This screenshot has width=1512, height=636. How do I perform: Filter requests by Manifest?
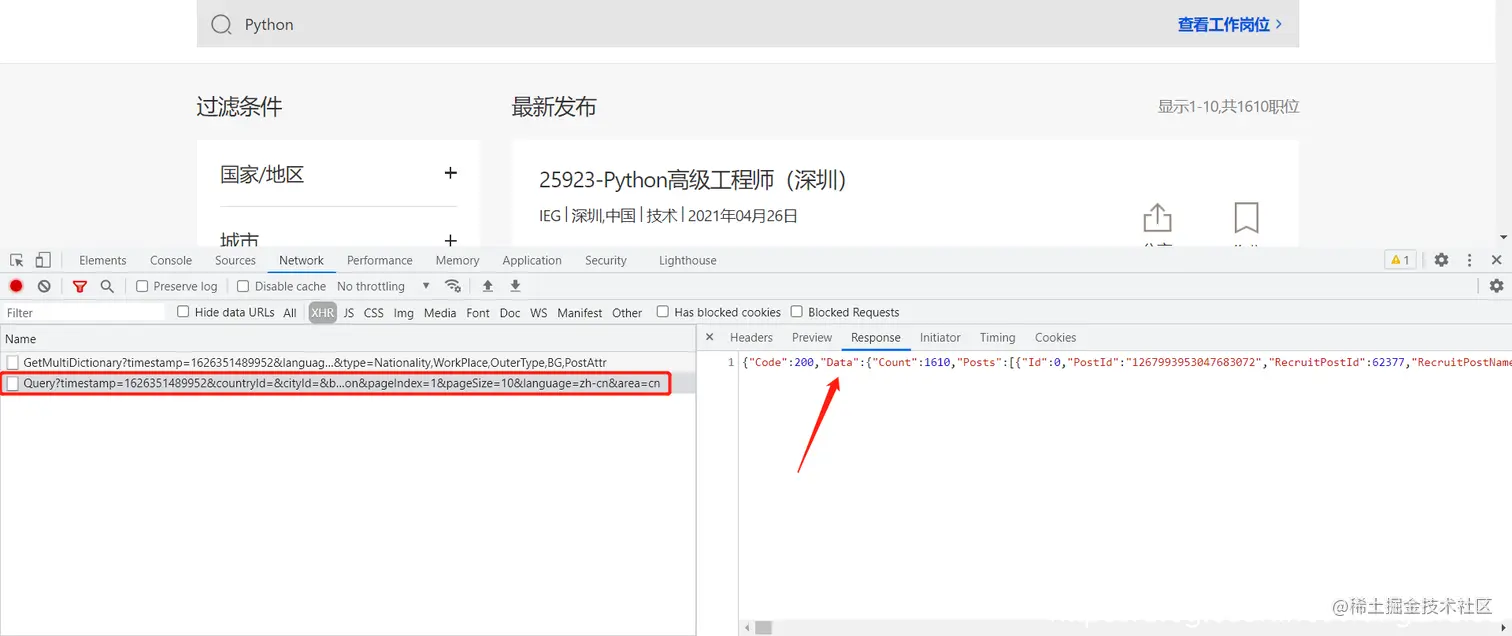click(580, 313)
